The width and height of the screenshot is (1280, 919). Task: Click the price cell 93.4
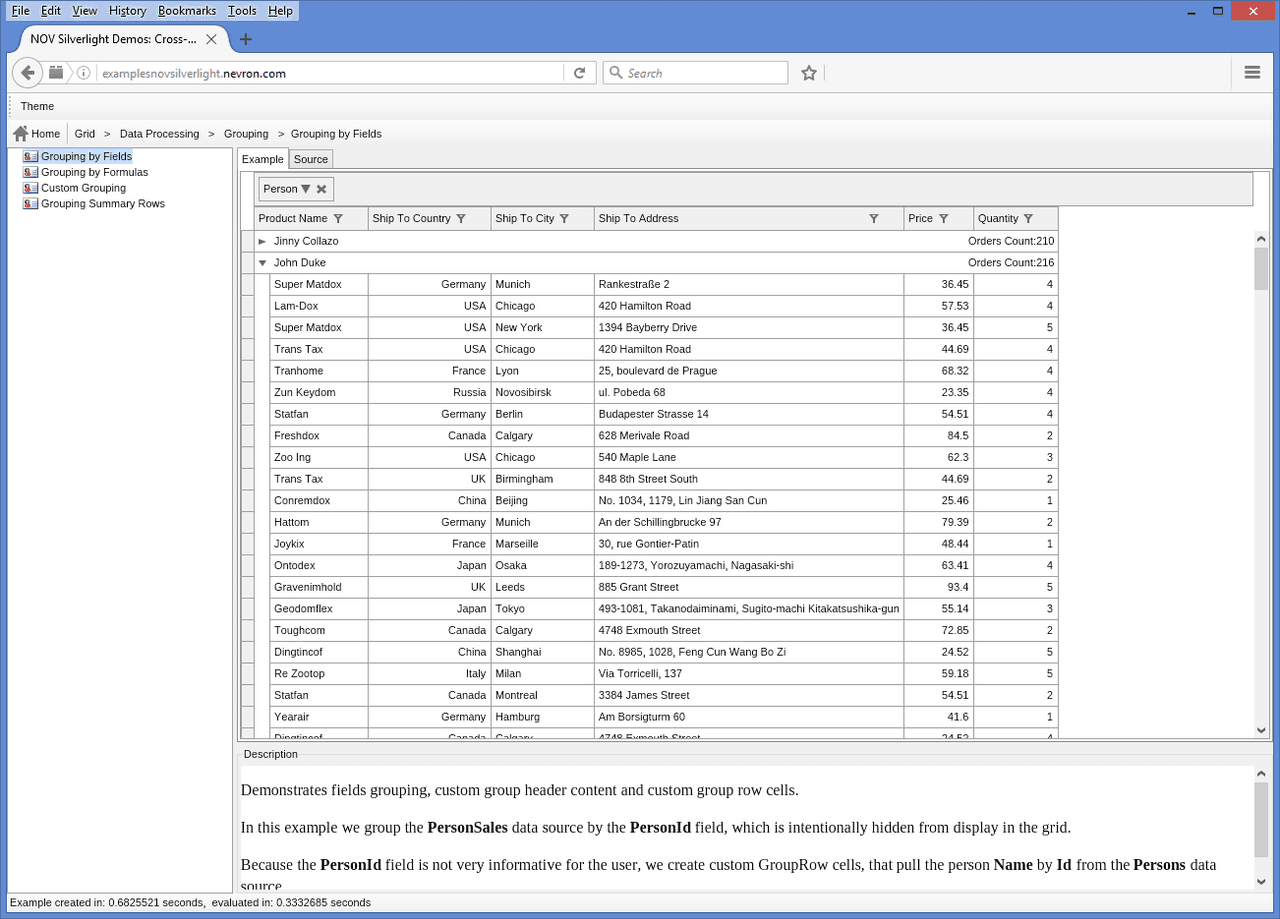coord(939,587)
